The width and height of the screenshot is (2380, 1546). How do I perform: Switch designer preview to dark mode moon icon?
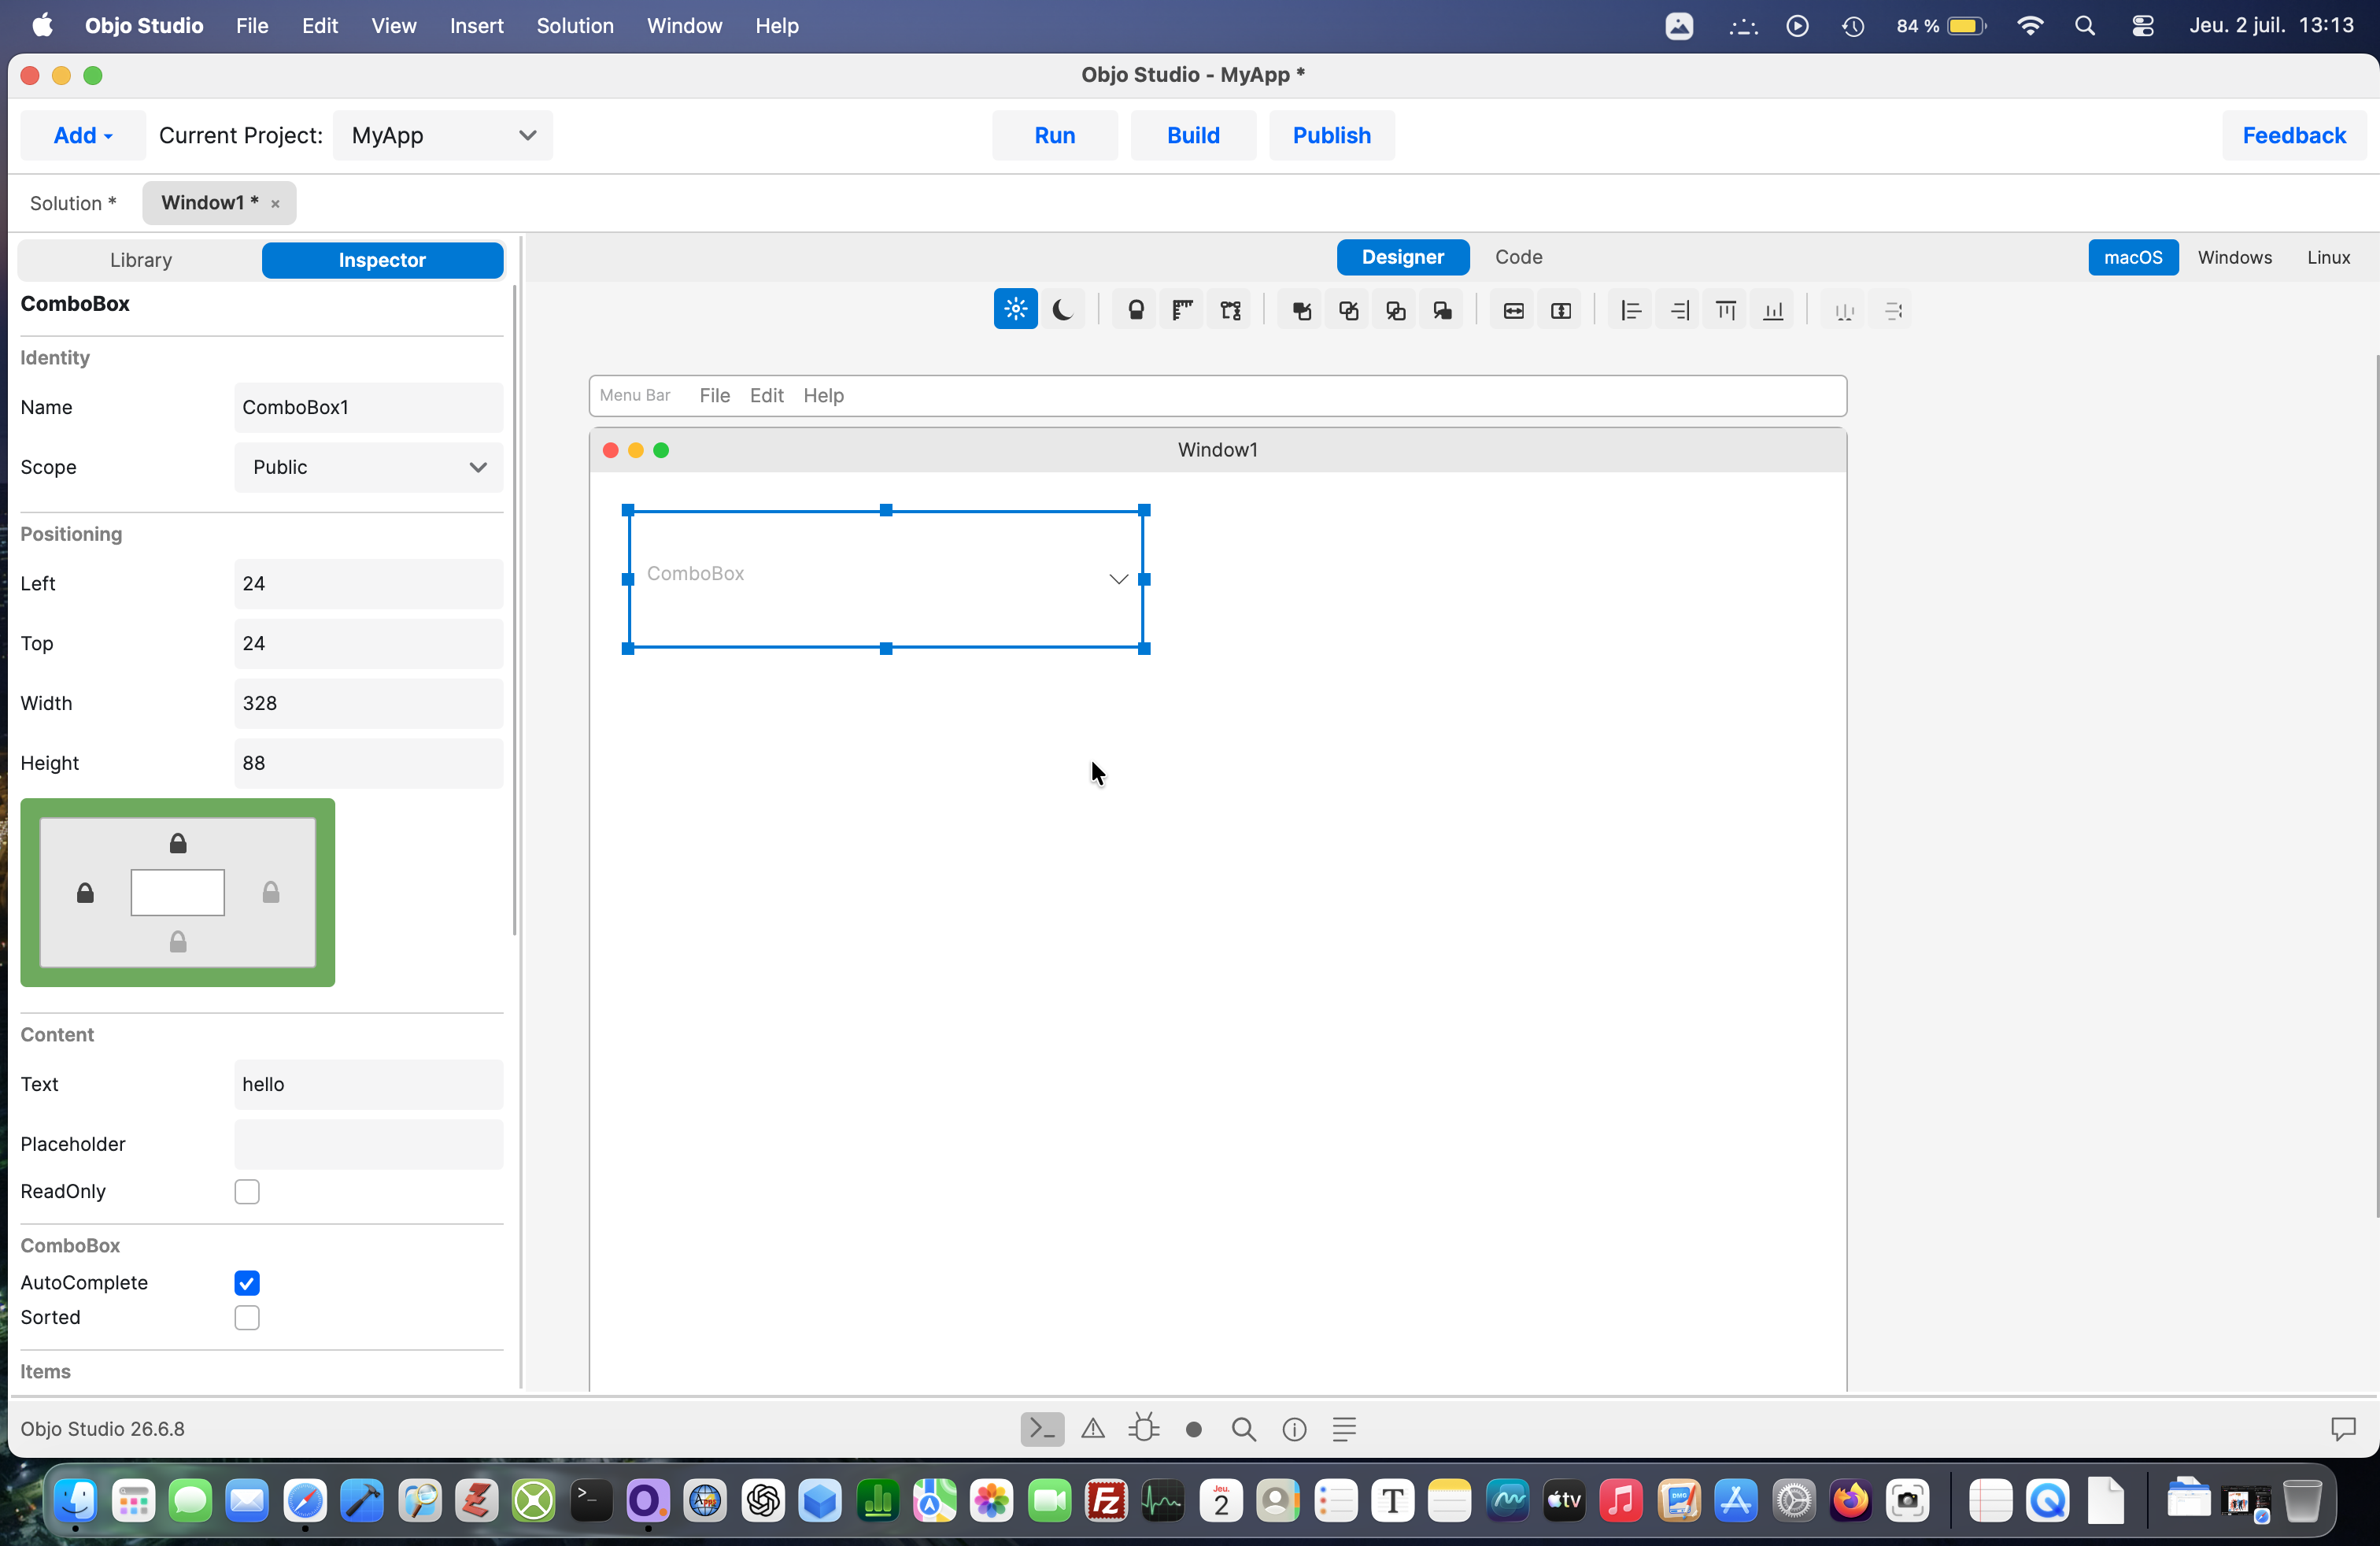coord(1063,310)
